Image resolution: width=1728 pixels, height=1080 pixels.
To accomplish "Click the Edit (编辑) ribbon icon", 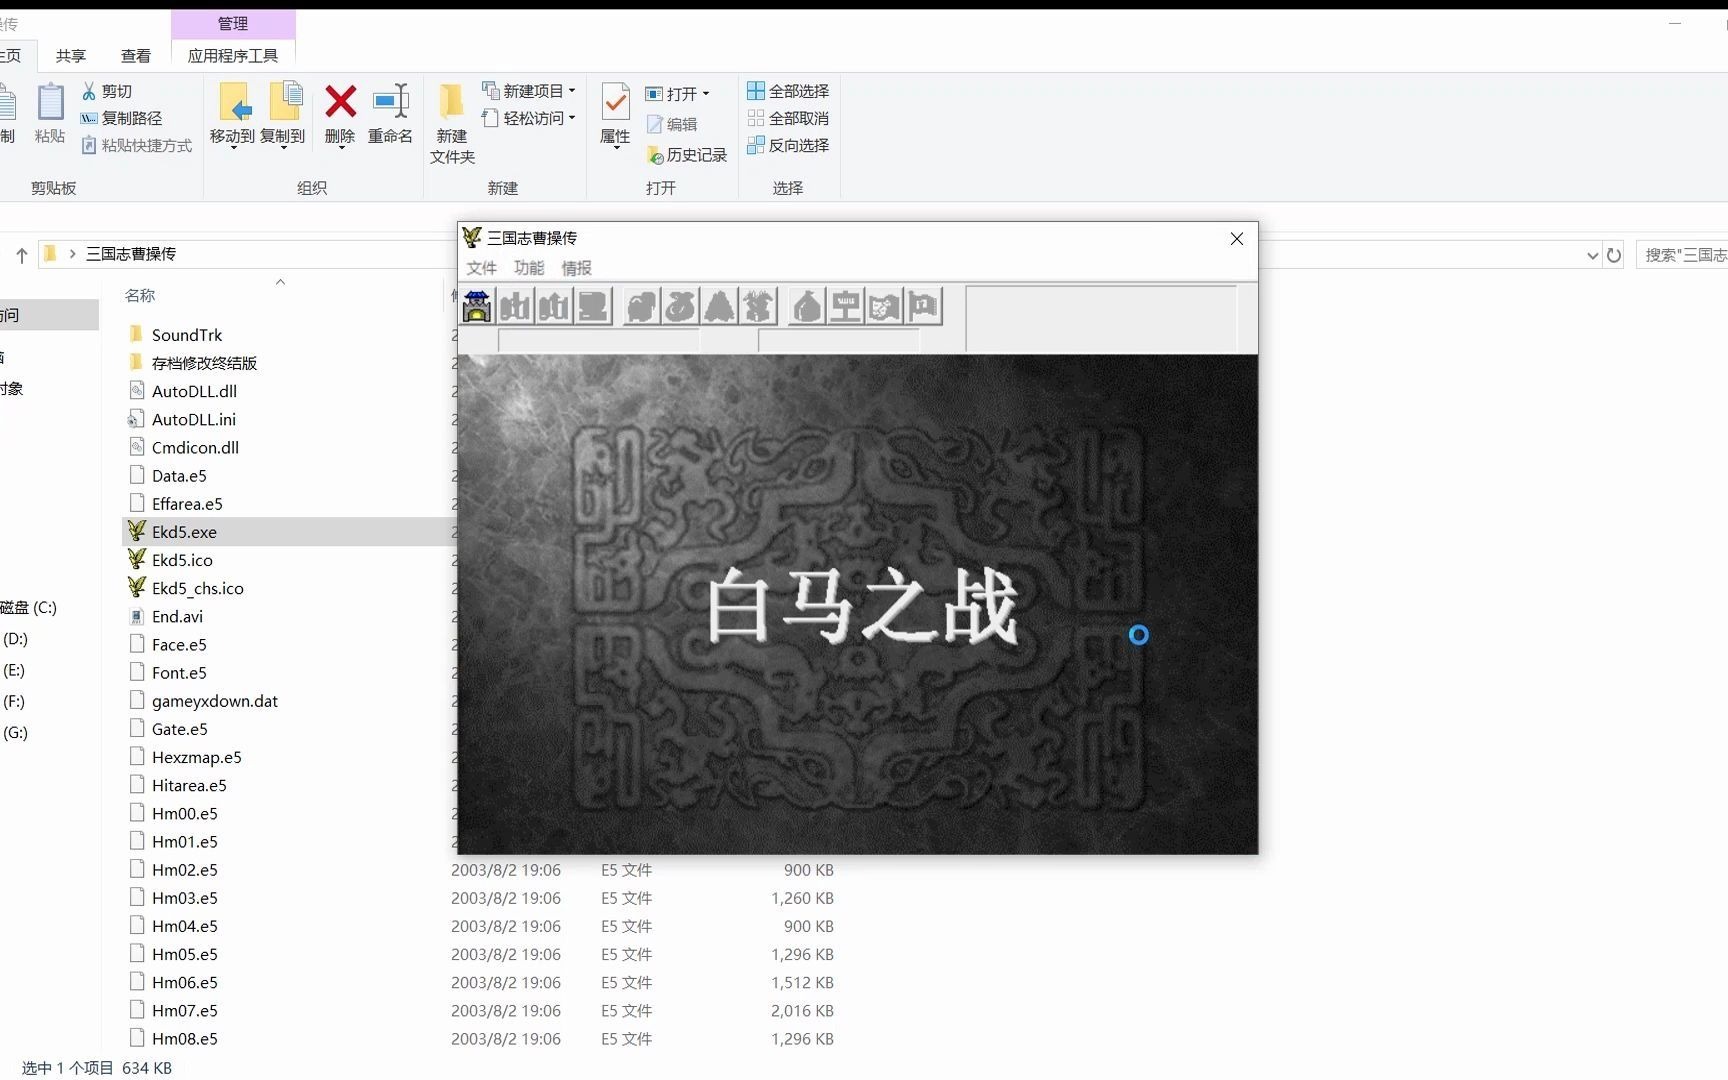I will [x=655, y=124].
